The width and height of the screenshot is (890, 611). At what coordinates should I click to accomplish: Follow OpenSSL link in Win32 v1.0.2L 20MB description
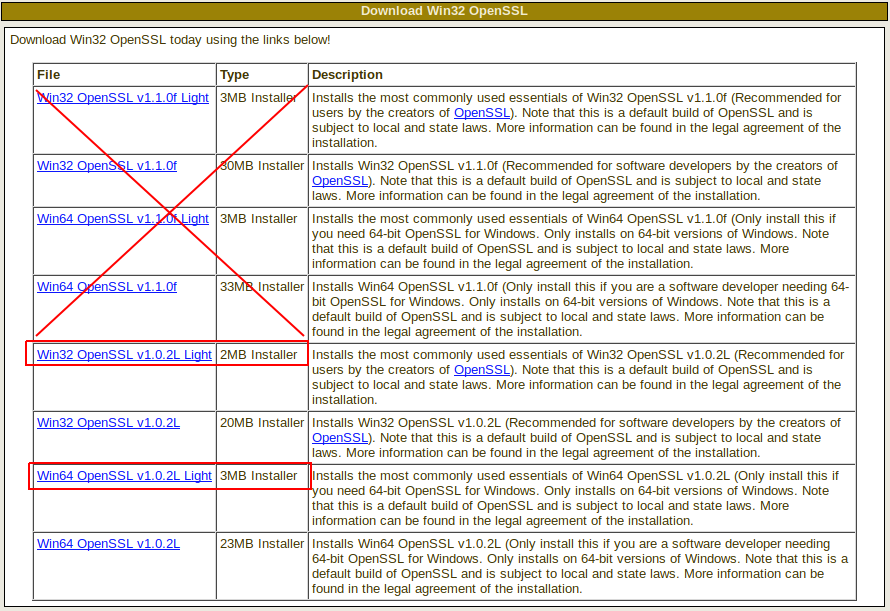(340, 438)
